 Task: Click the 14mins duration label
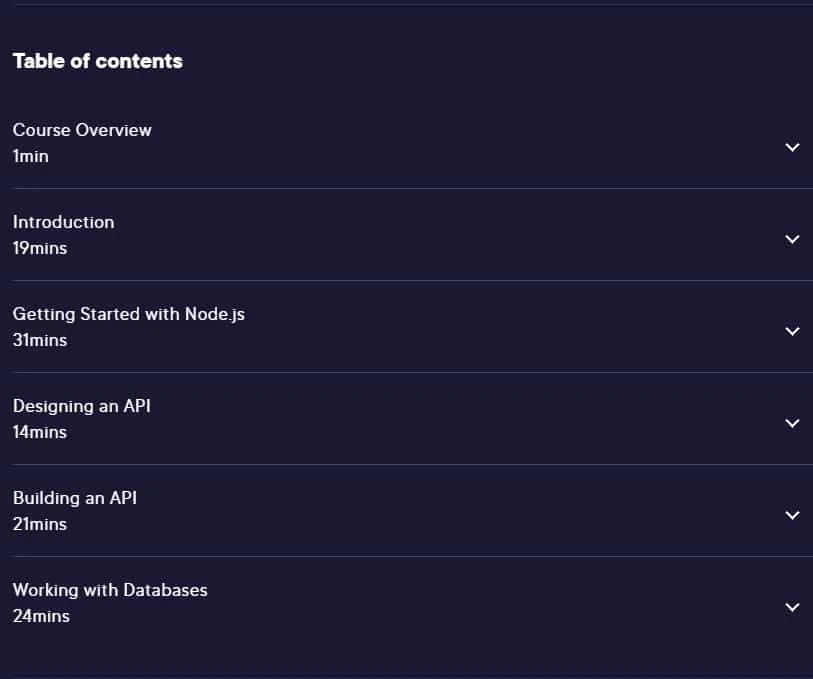(x=40, y=432)
